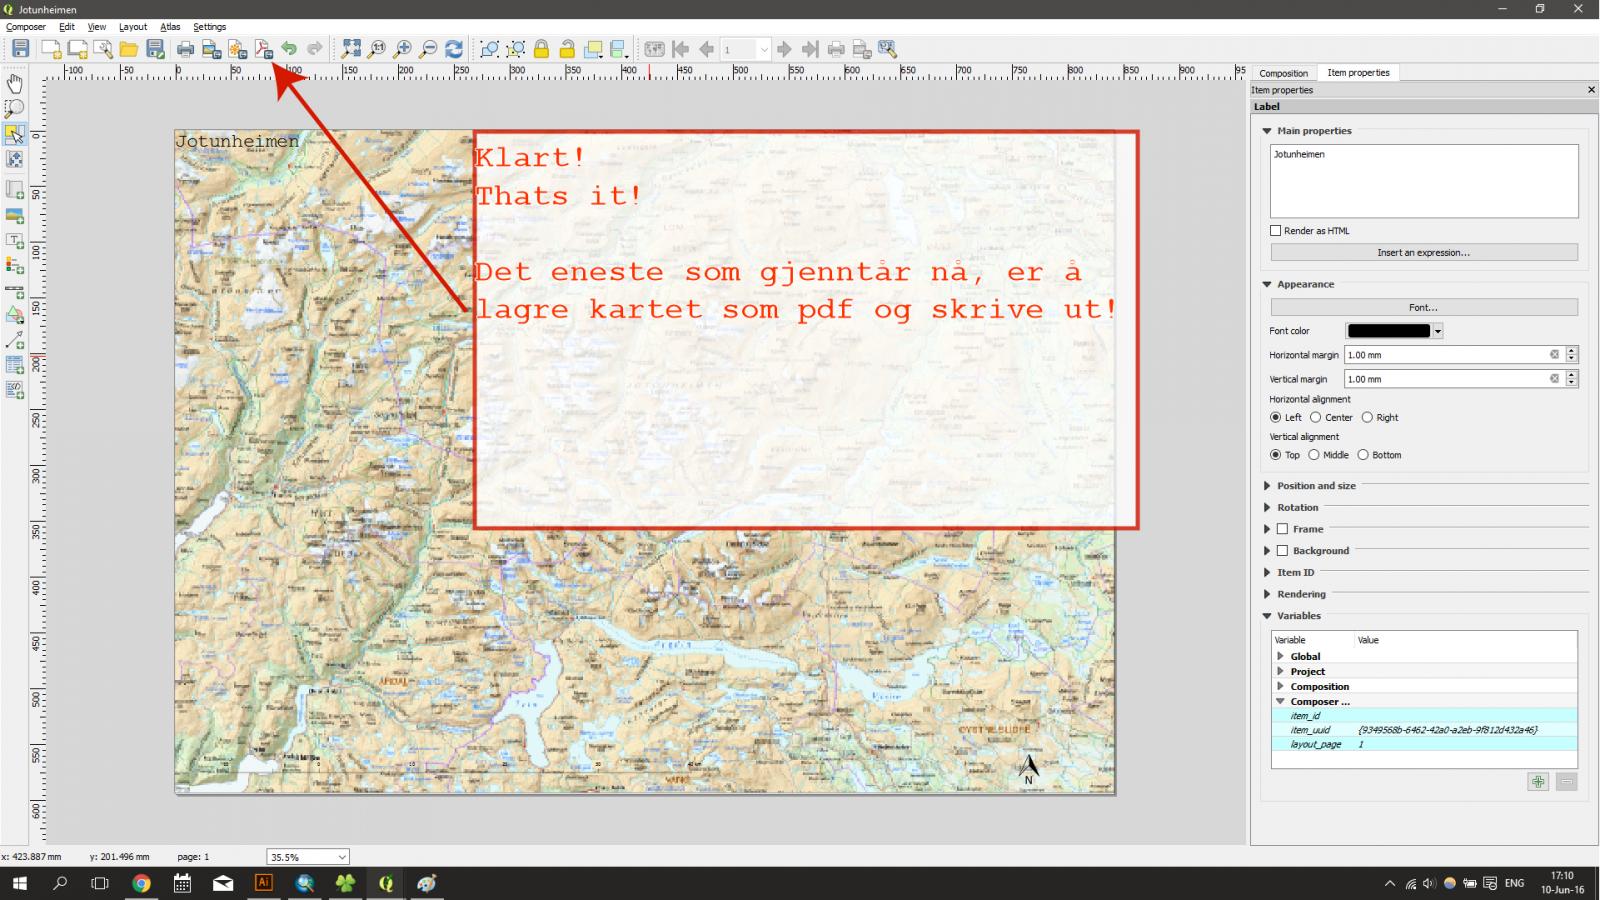Click the Lock selected items padlock
Viewport: 1600px width, 900px height.
tap(541, 49)
